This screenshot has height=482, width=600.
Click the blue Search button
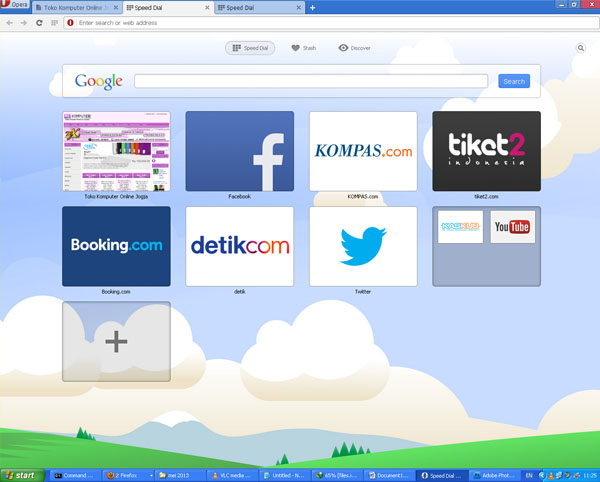click(514, 81)
